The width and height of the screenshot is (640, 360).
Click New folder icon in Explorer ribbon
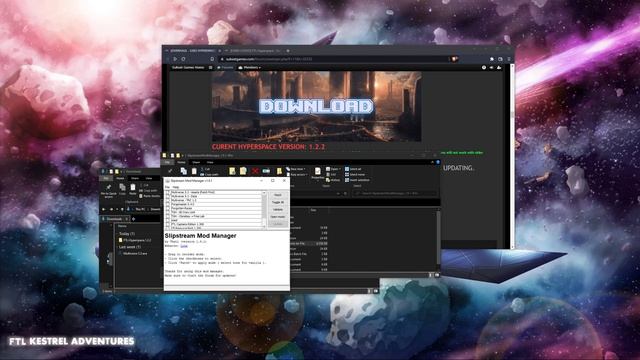click(x=280, y=171)
